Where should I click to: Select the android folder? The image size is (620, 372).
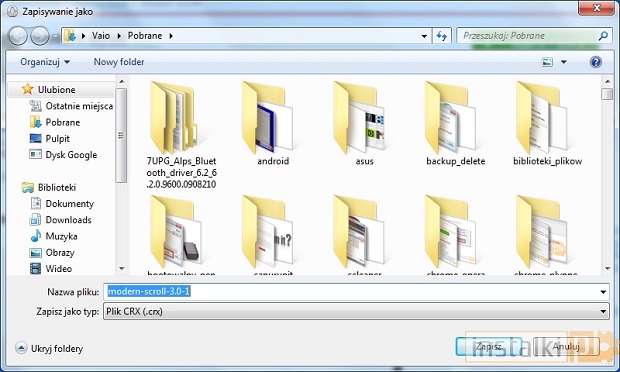273,123
